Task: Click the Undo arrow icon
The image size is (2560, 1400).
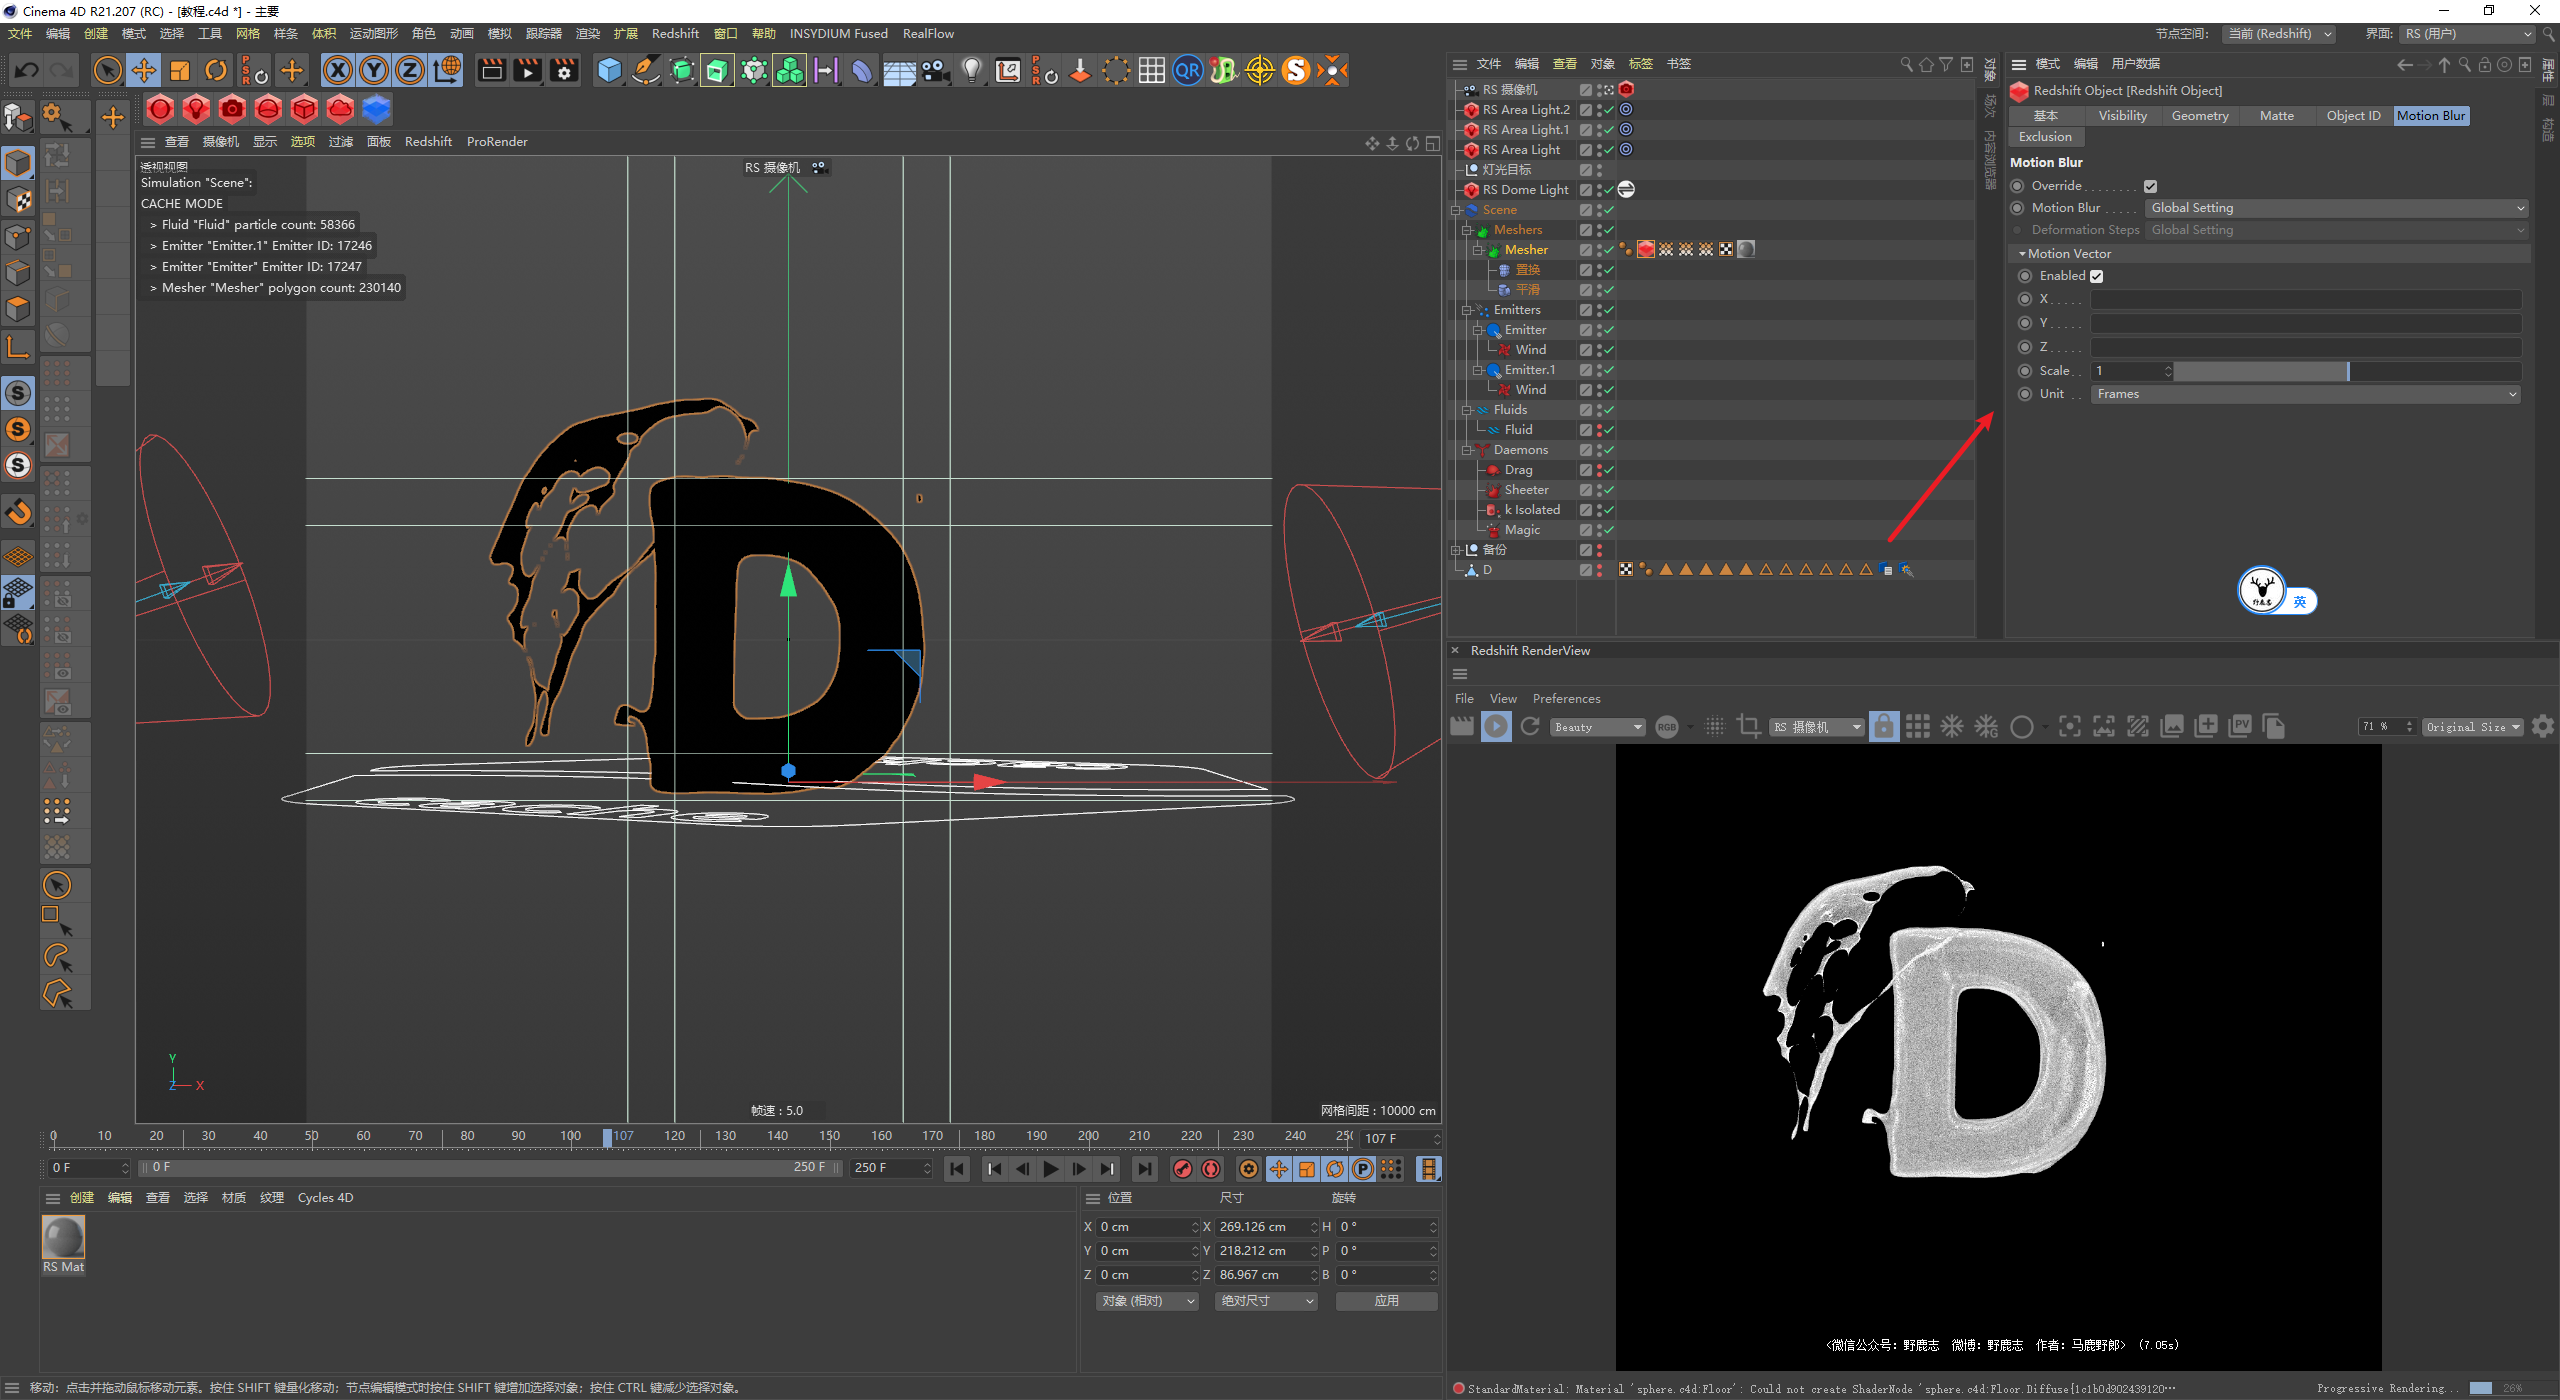Action: (27, 70)
